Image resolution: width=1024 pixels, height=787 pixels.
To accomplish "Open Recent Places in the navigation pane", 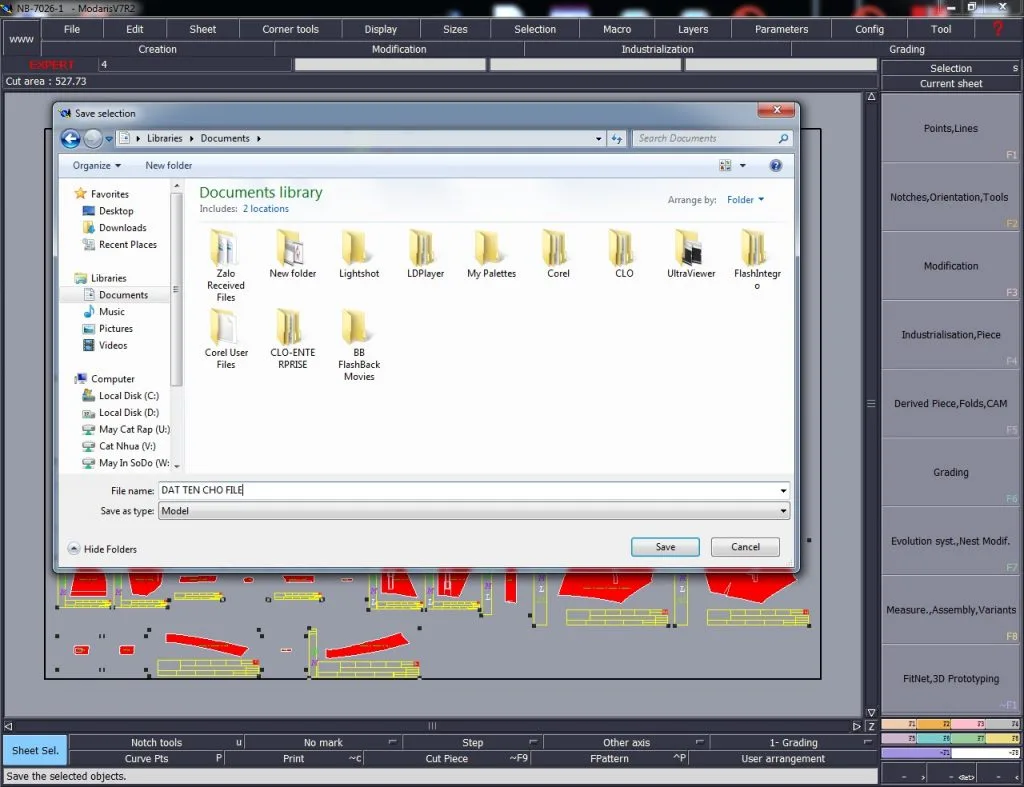I will coord(127,245).
